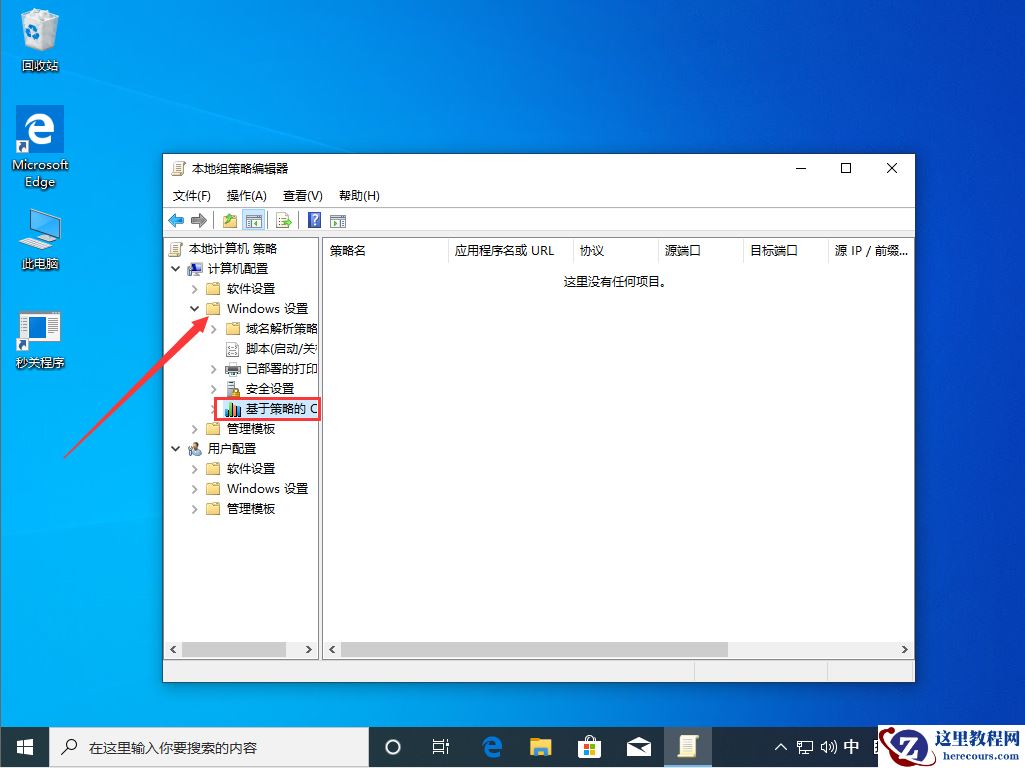Expand the 软件设置 node under 计算机配置
This screenshot has width=1025, height=768.
click(x=194, y=288)
